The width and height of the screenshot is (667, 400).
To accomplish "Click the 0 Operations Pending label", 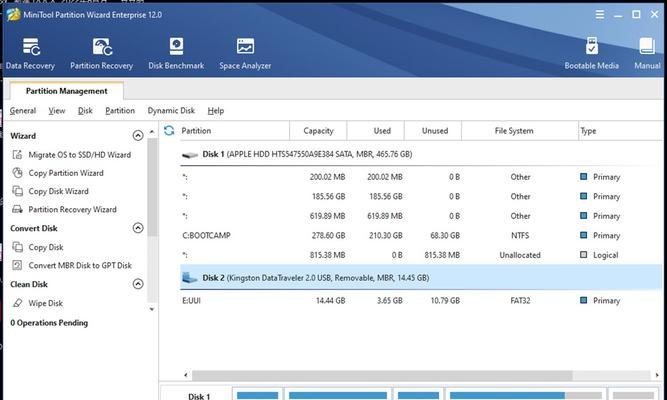I will 49,323.
